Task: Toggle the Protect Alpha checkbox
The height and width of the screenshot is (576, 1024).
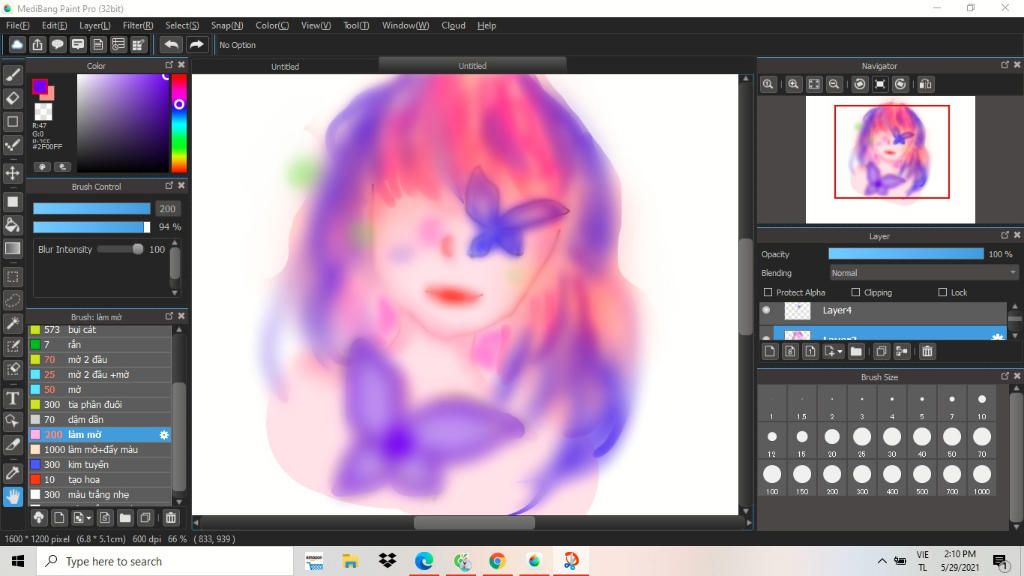Action: tap(768, 293)
